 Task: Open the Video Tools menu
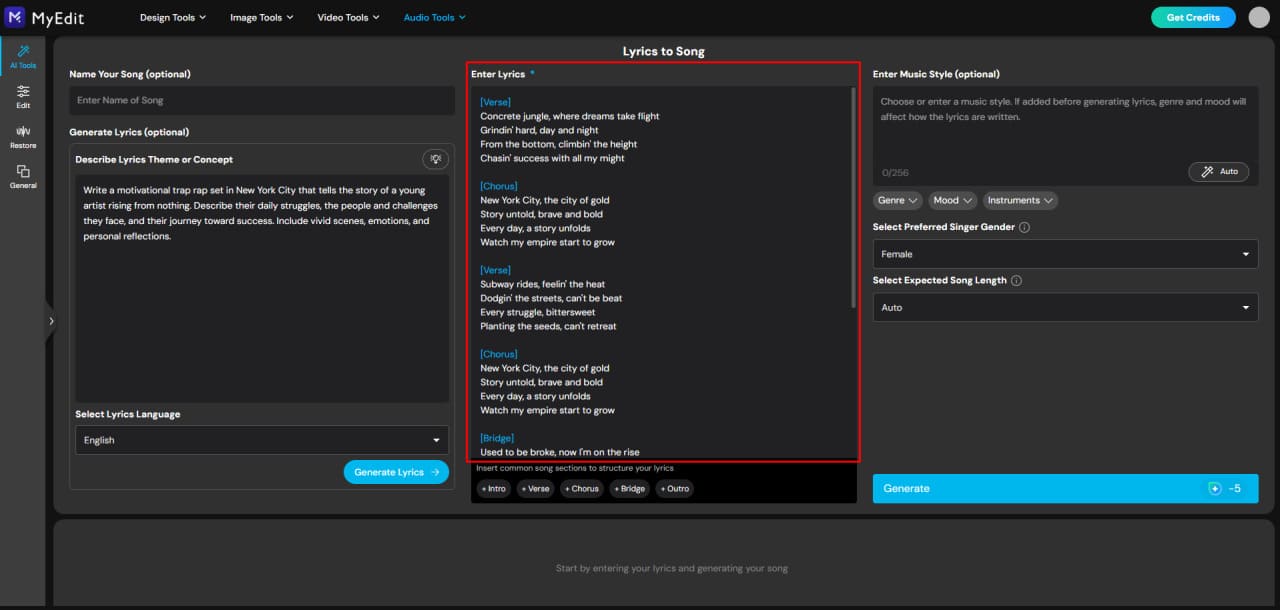[348, 17]
